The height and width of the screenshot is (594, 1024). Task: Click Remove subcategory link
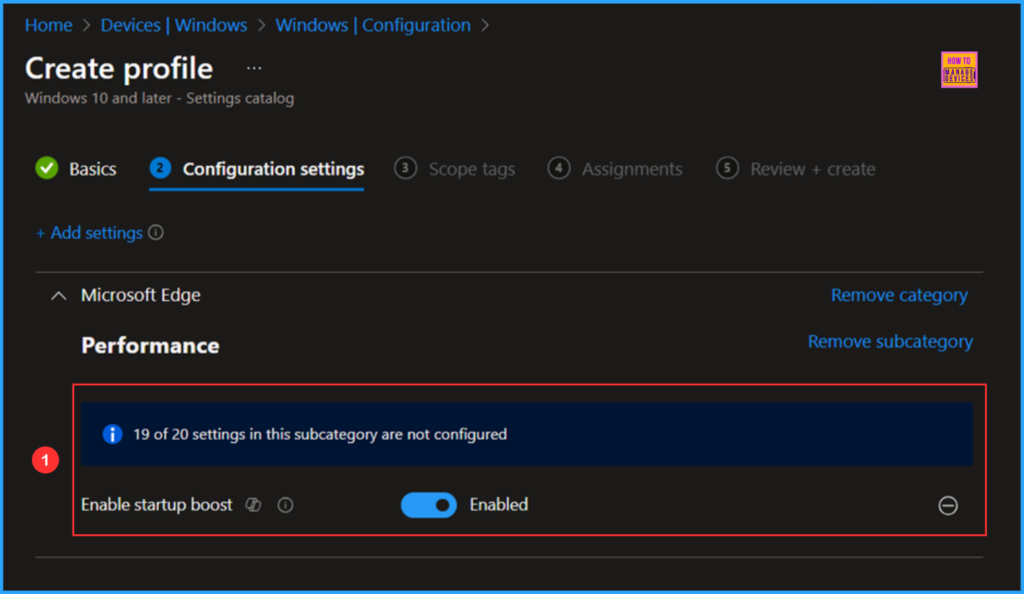pos(890,341)
